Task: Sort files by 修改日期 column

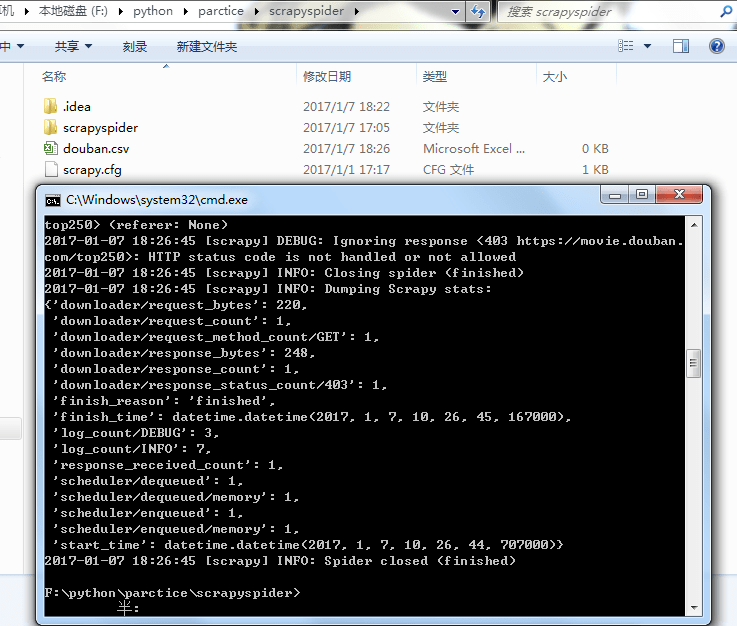Action: point(327,76)
